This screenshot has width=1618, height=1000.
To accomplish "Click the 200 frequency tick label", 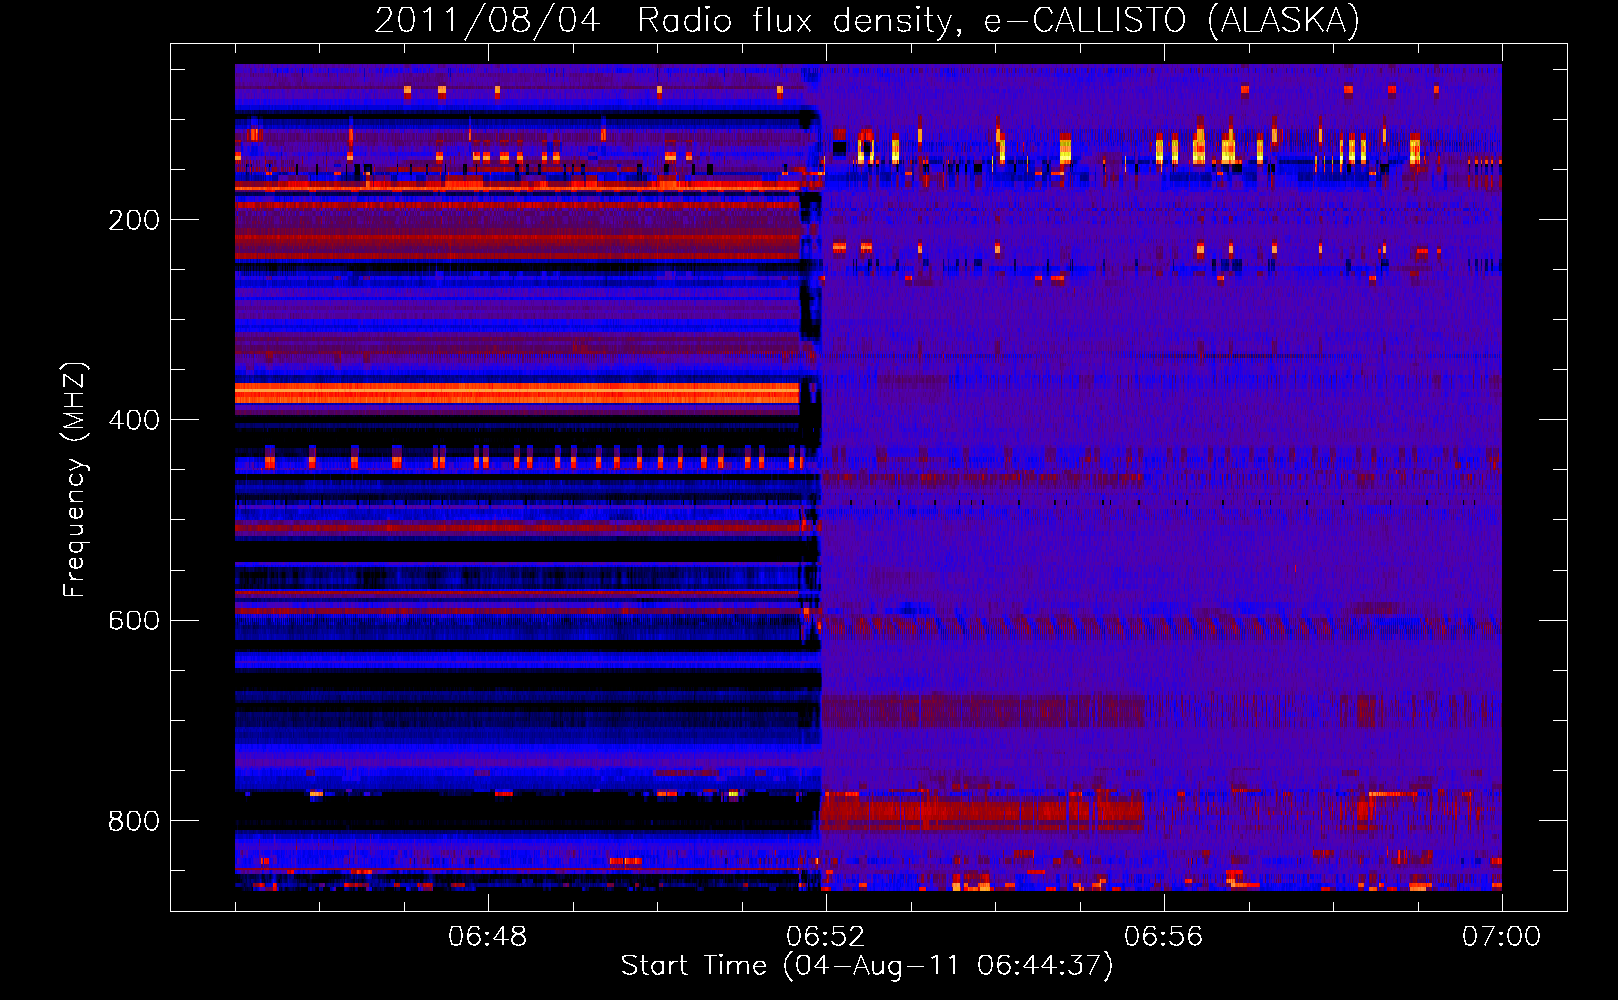I will (134, 220).
